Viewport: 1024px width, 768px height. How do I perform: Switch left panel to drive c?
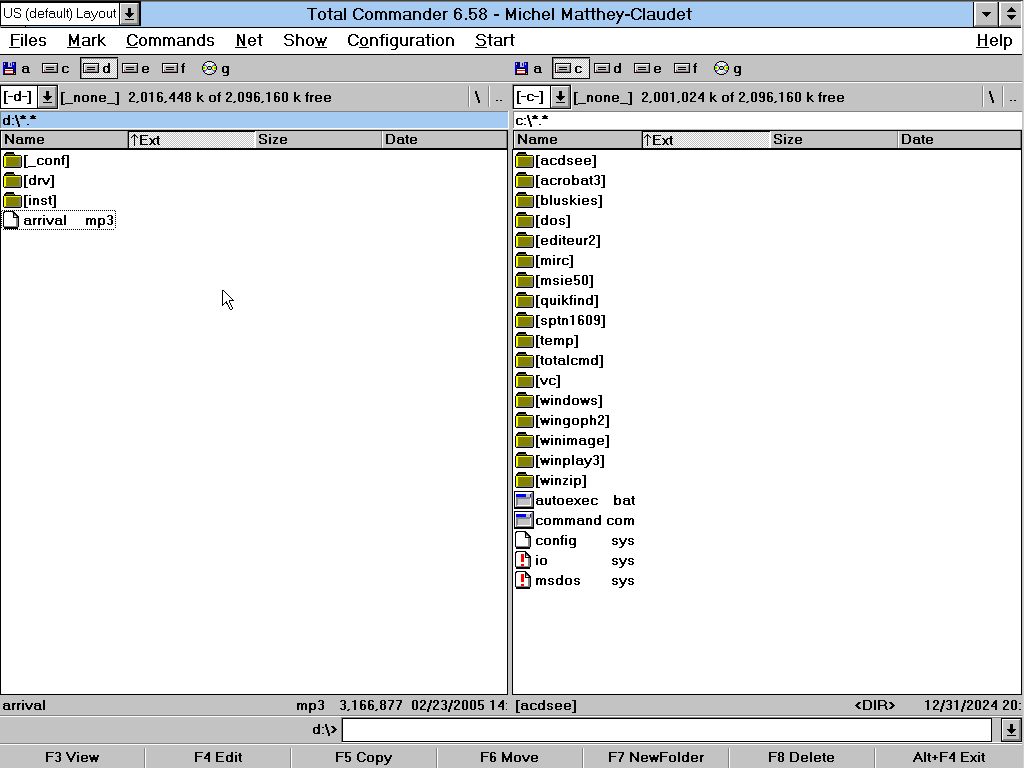55,68
